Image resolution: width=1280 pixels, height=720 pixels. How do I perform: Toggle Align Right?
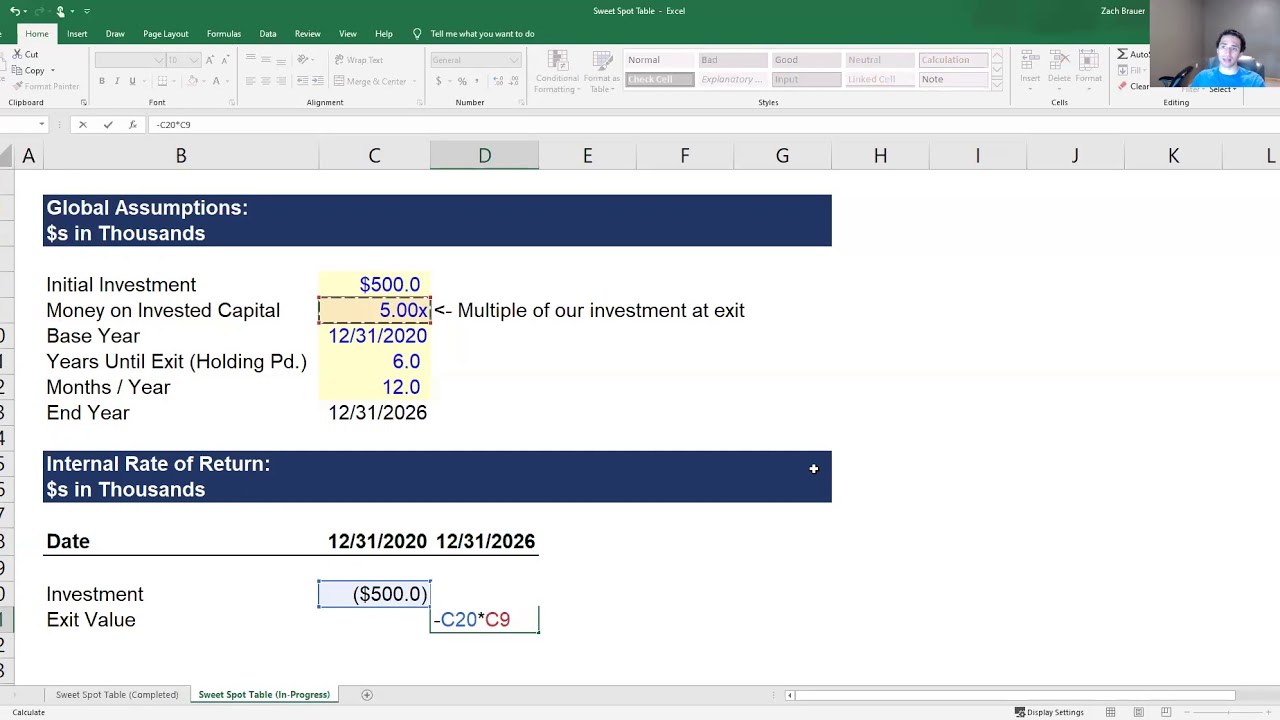(281, 81)
